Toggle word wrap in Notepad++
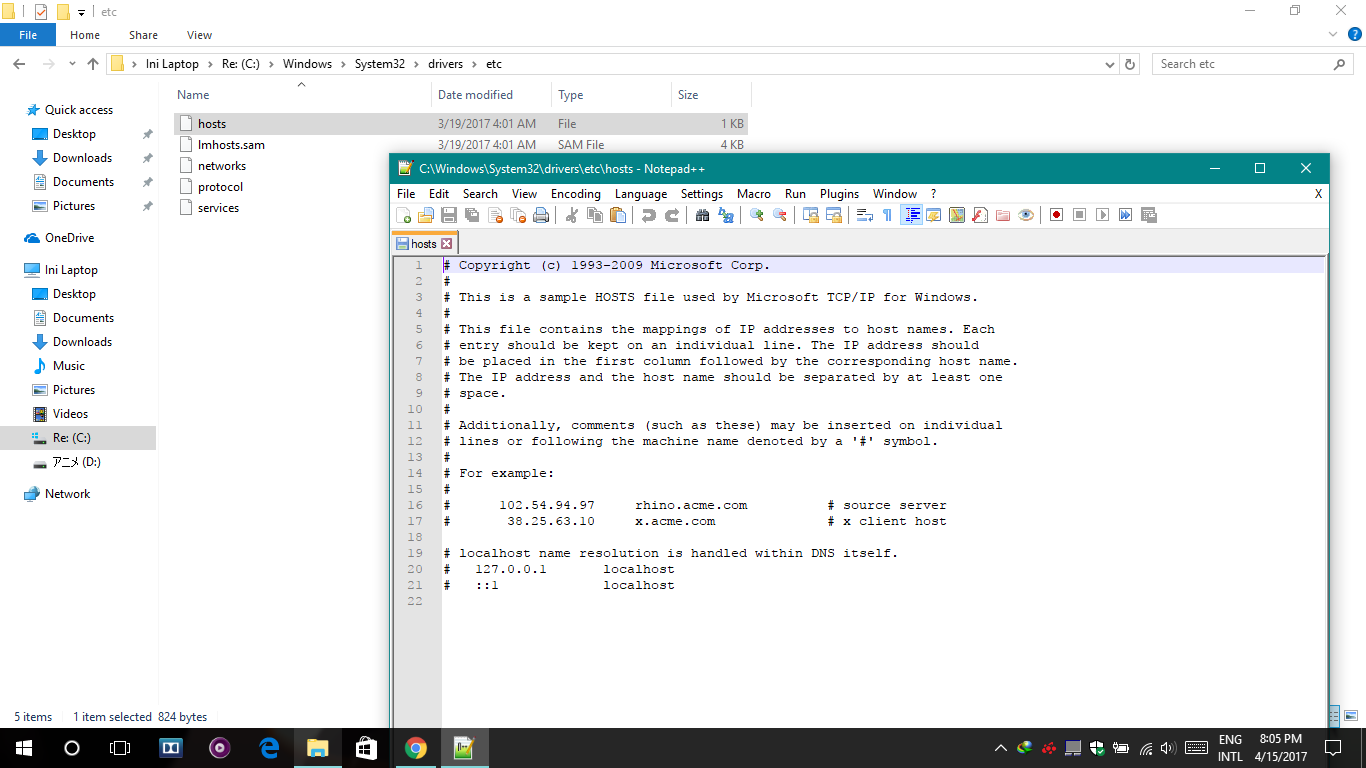 865,215
